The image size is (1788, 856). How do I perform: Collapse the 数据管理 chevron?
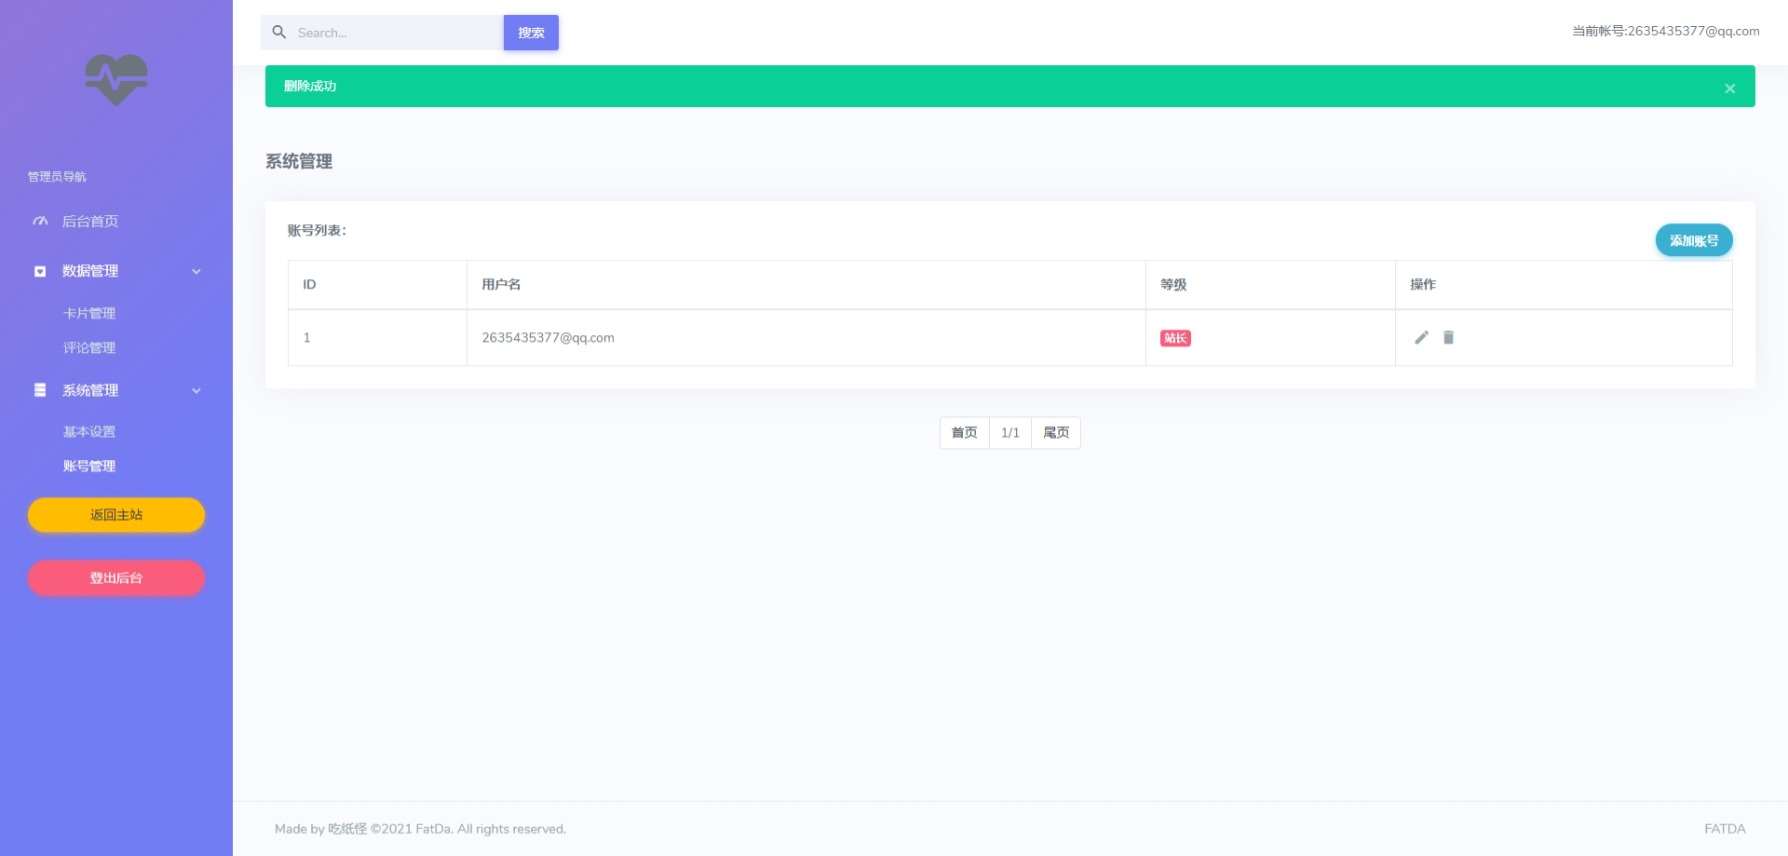(196, 271)
